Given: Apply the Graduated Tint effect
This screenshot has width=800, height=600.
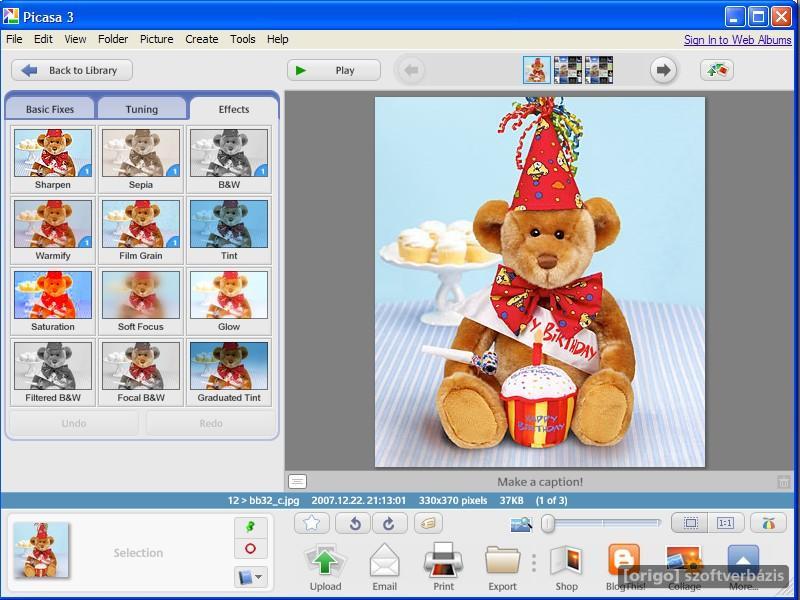Looking at the screenshot, I should click(x=229, y=371).
